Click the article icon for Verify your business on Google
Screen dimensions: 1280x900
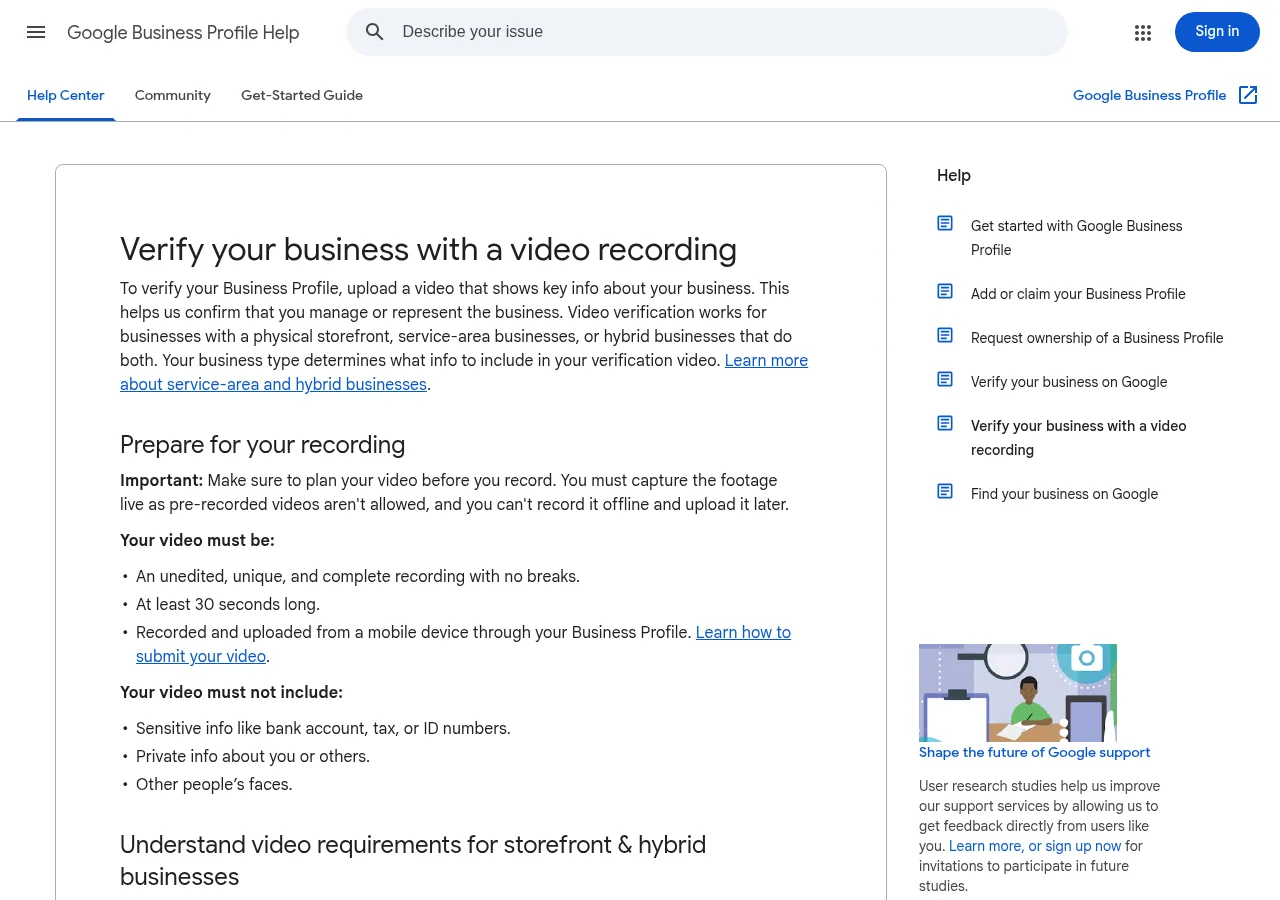[945, 379]
